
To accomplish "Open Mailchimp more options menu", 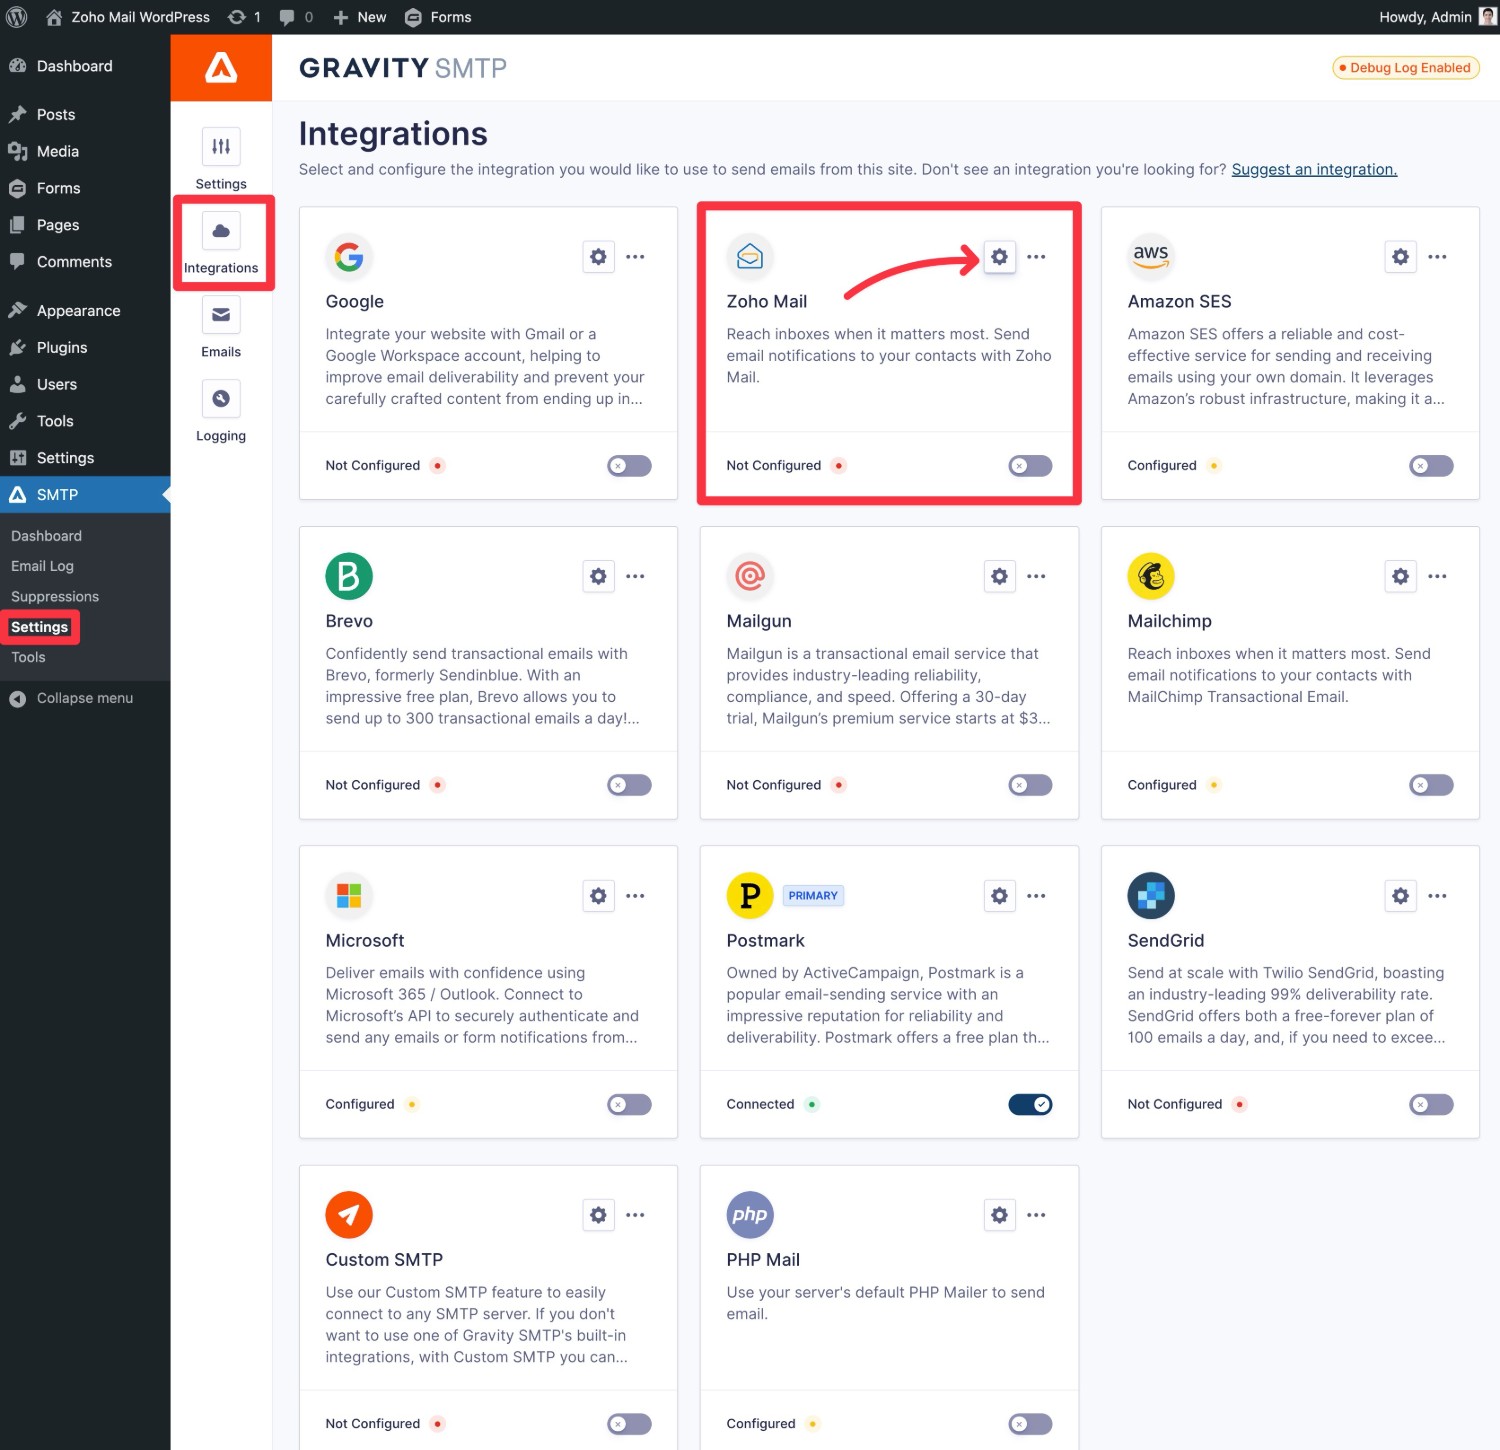I will pos(1437,576).
